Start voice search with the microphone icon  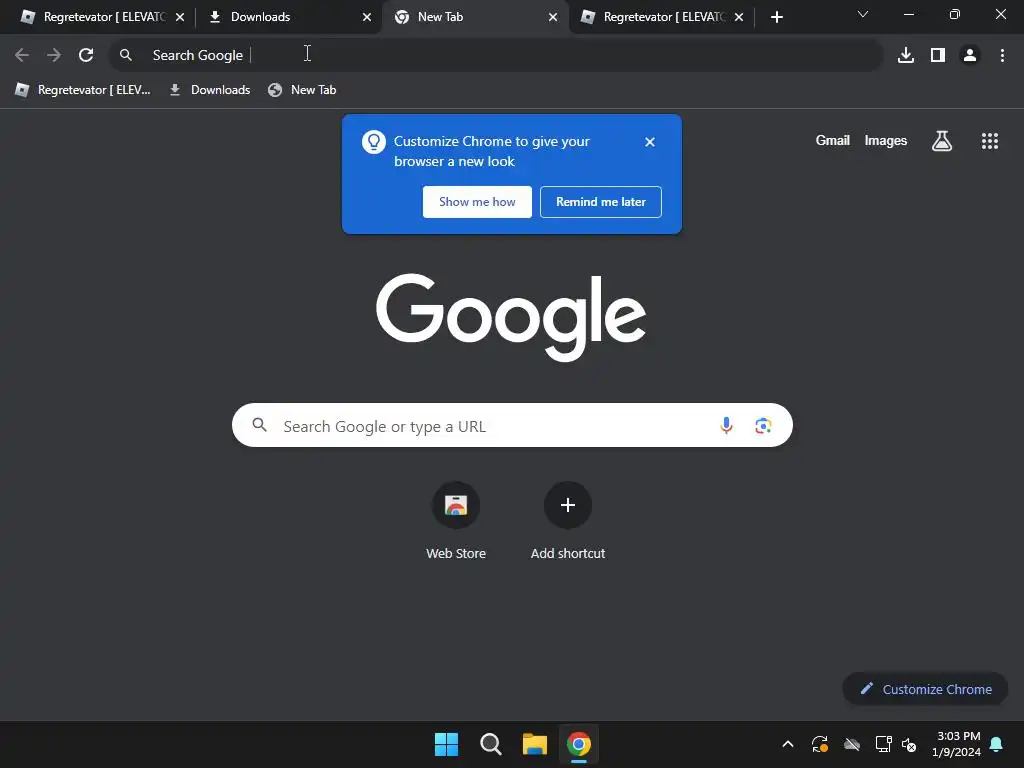tap(726, 426)
